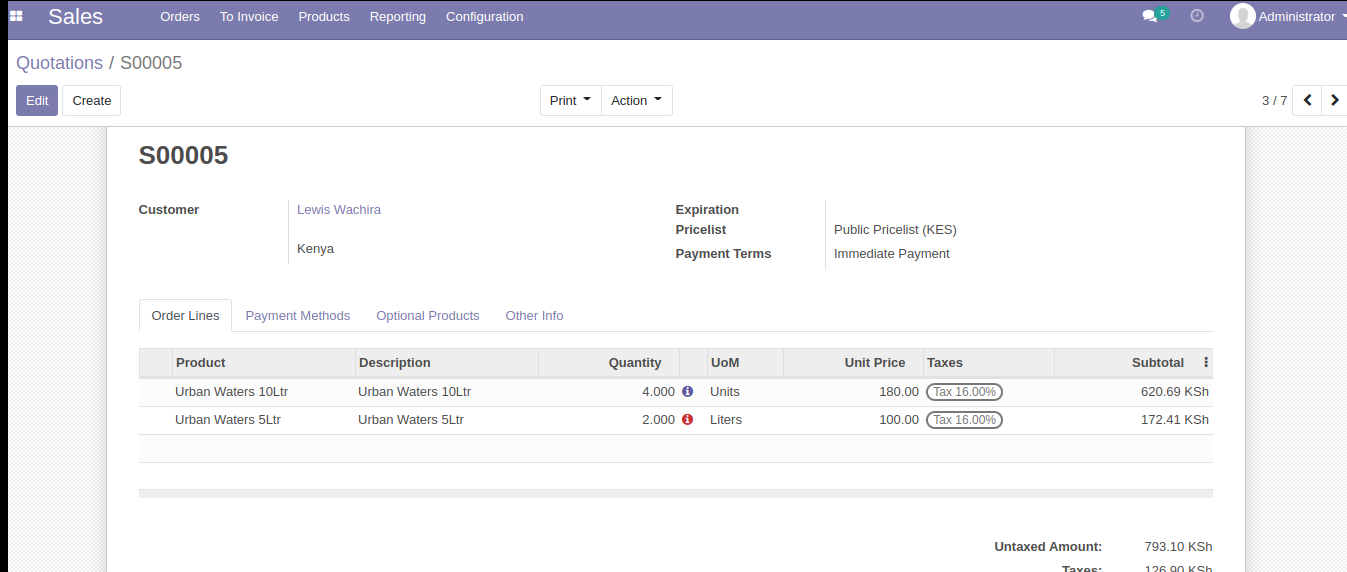Click red warning icon for Urban Waters 5Ltr
Image resolution: width=1347 pixels, height=572 pixels.
(x=687, y=420)
